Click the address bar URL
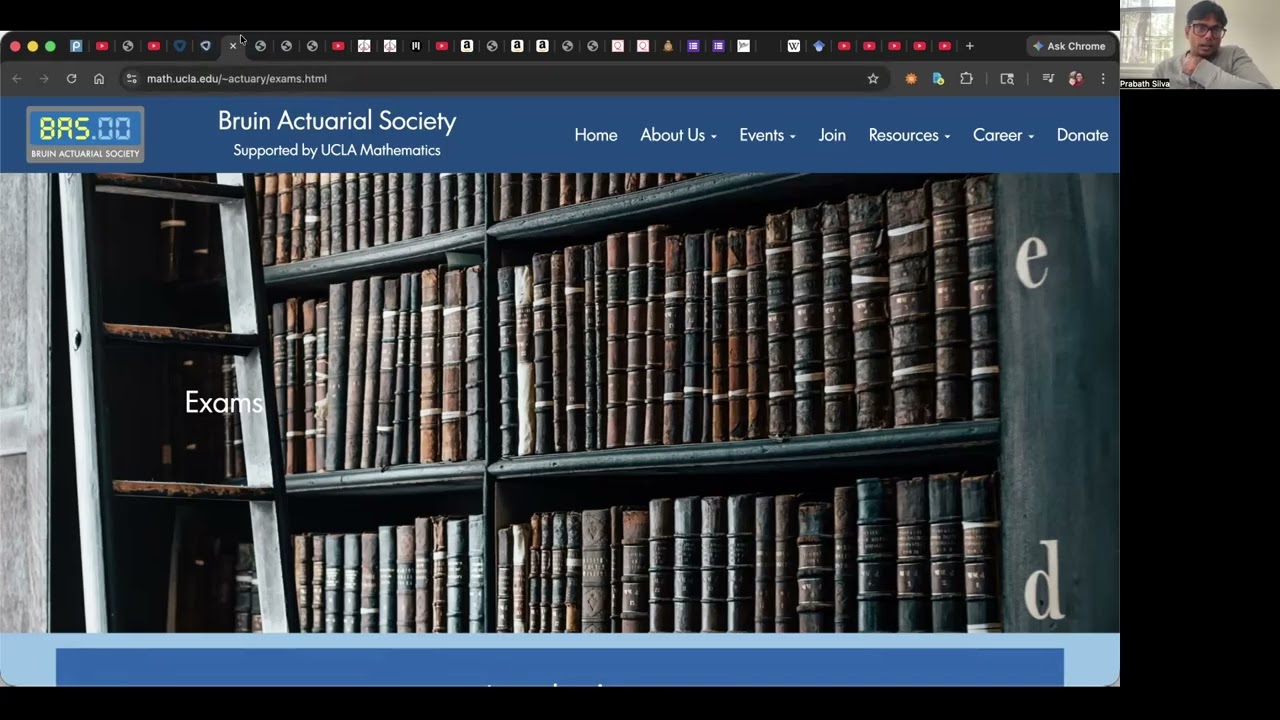This screenshot has width=1280, height=720. (x=237, y=78)
